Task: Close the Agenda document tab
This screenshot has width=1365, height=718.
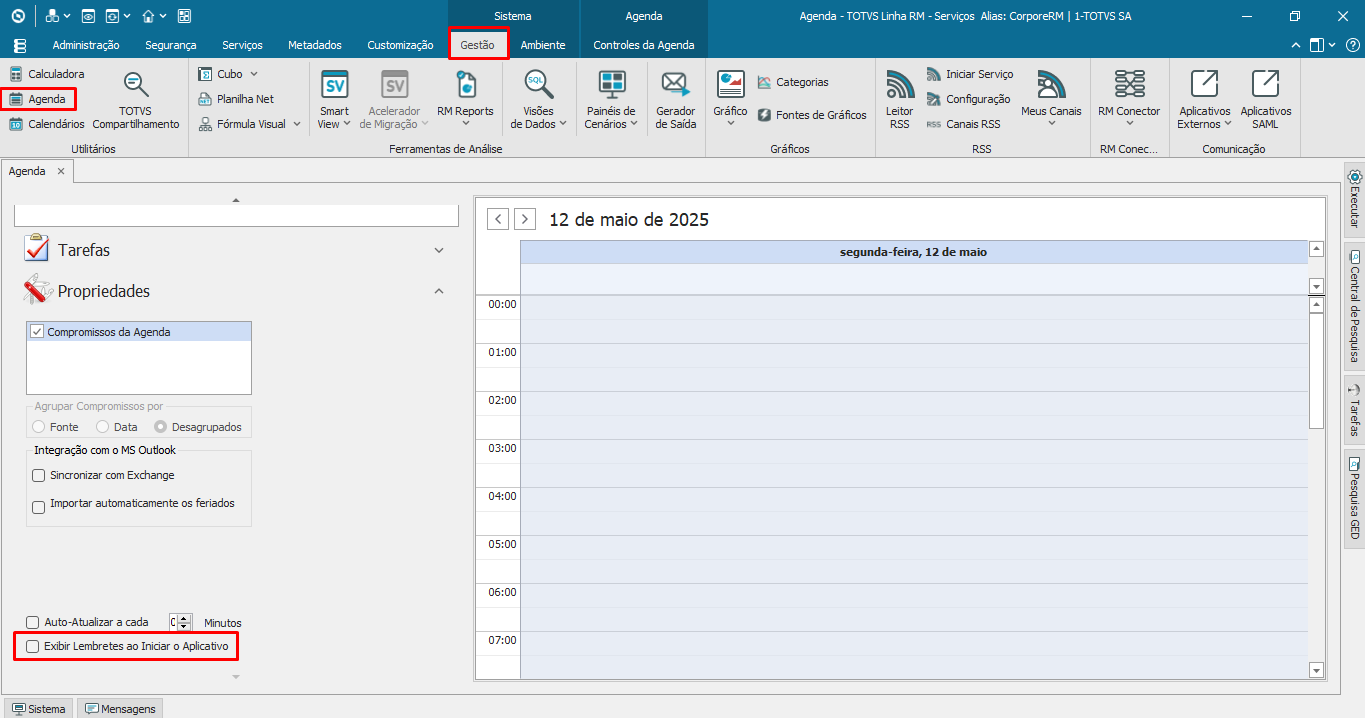Action: pyautogui.click(x=60, y=171)
